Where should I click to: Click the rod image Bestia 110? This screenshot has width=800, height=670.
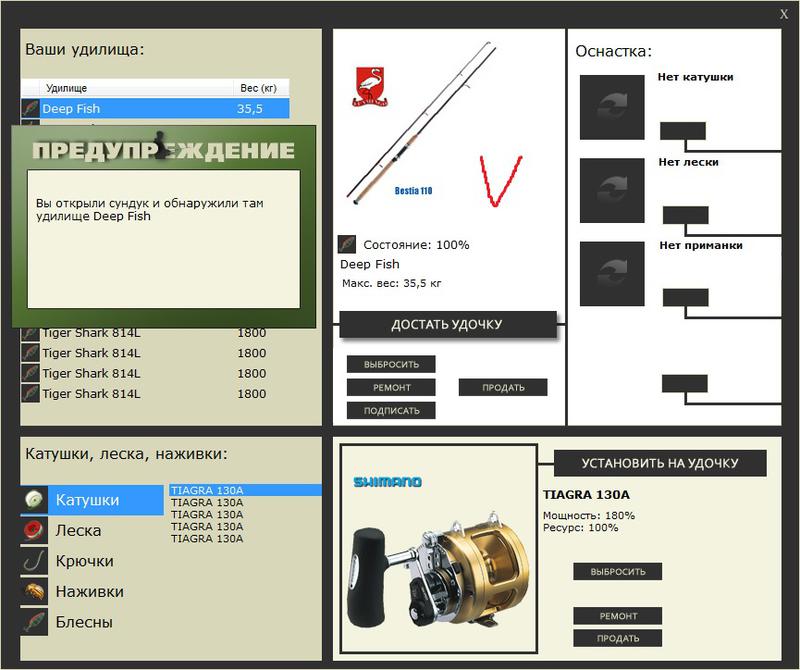point(421,123)
